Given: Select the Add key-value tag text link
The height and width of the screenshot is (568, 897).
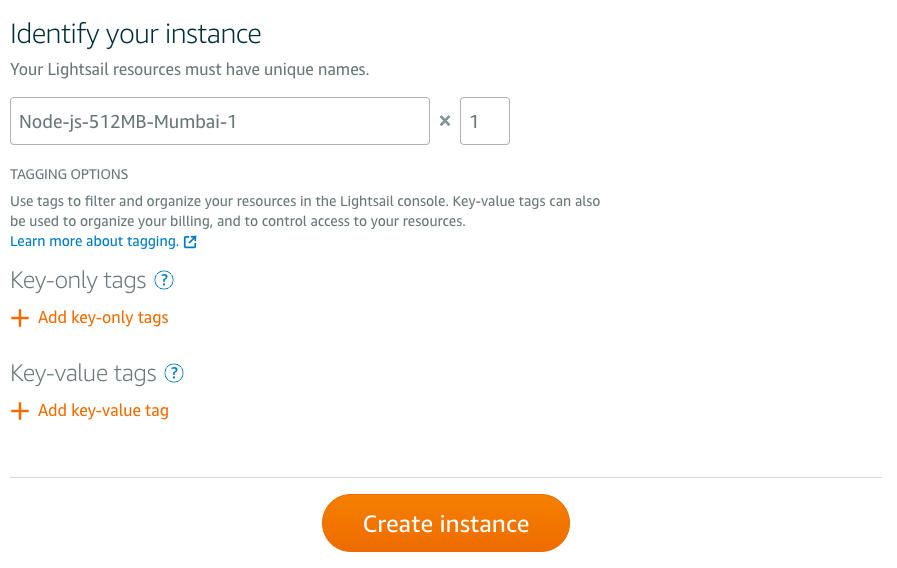Looking at the screenshot, I should pos(103,411).
